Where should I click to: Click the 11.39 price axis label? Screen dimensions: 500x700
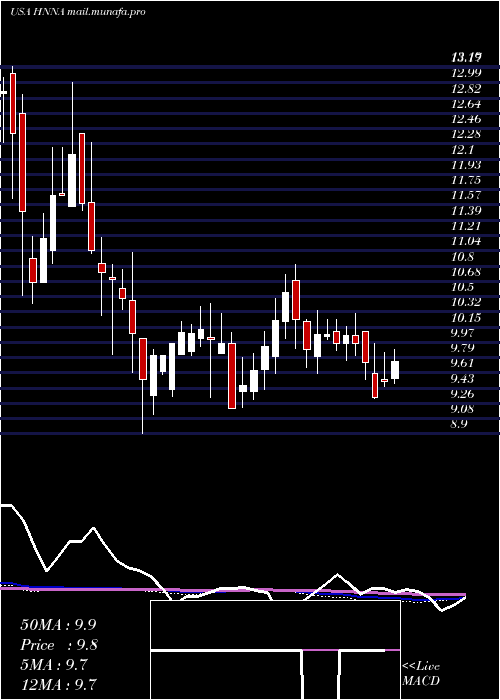tap(466, 211)
